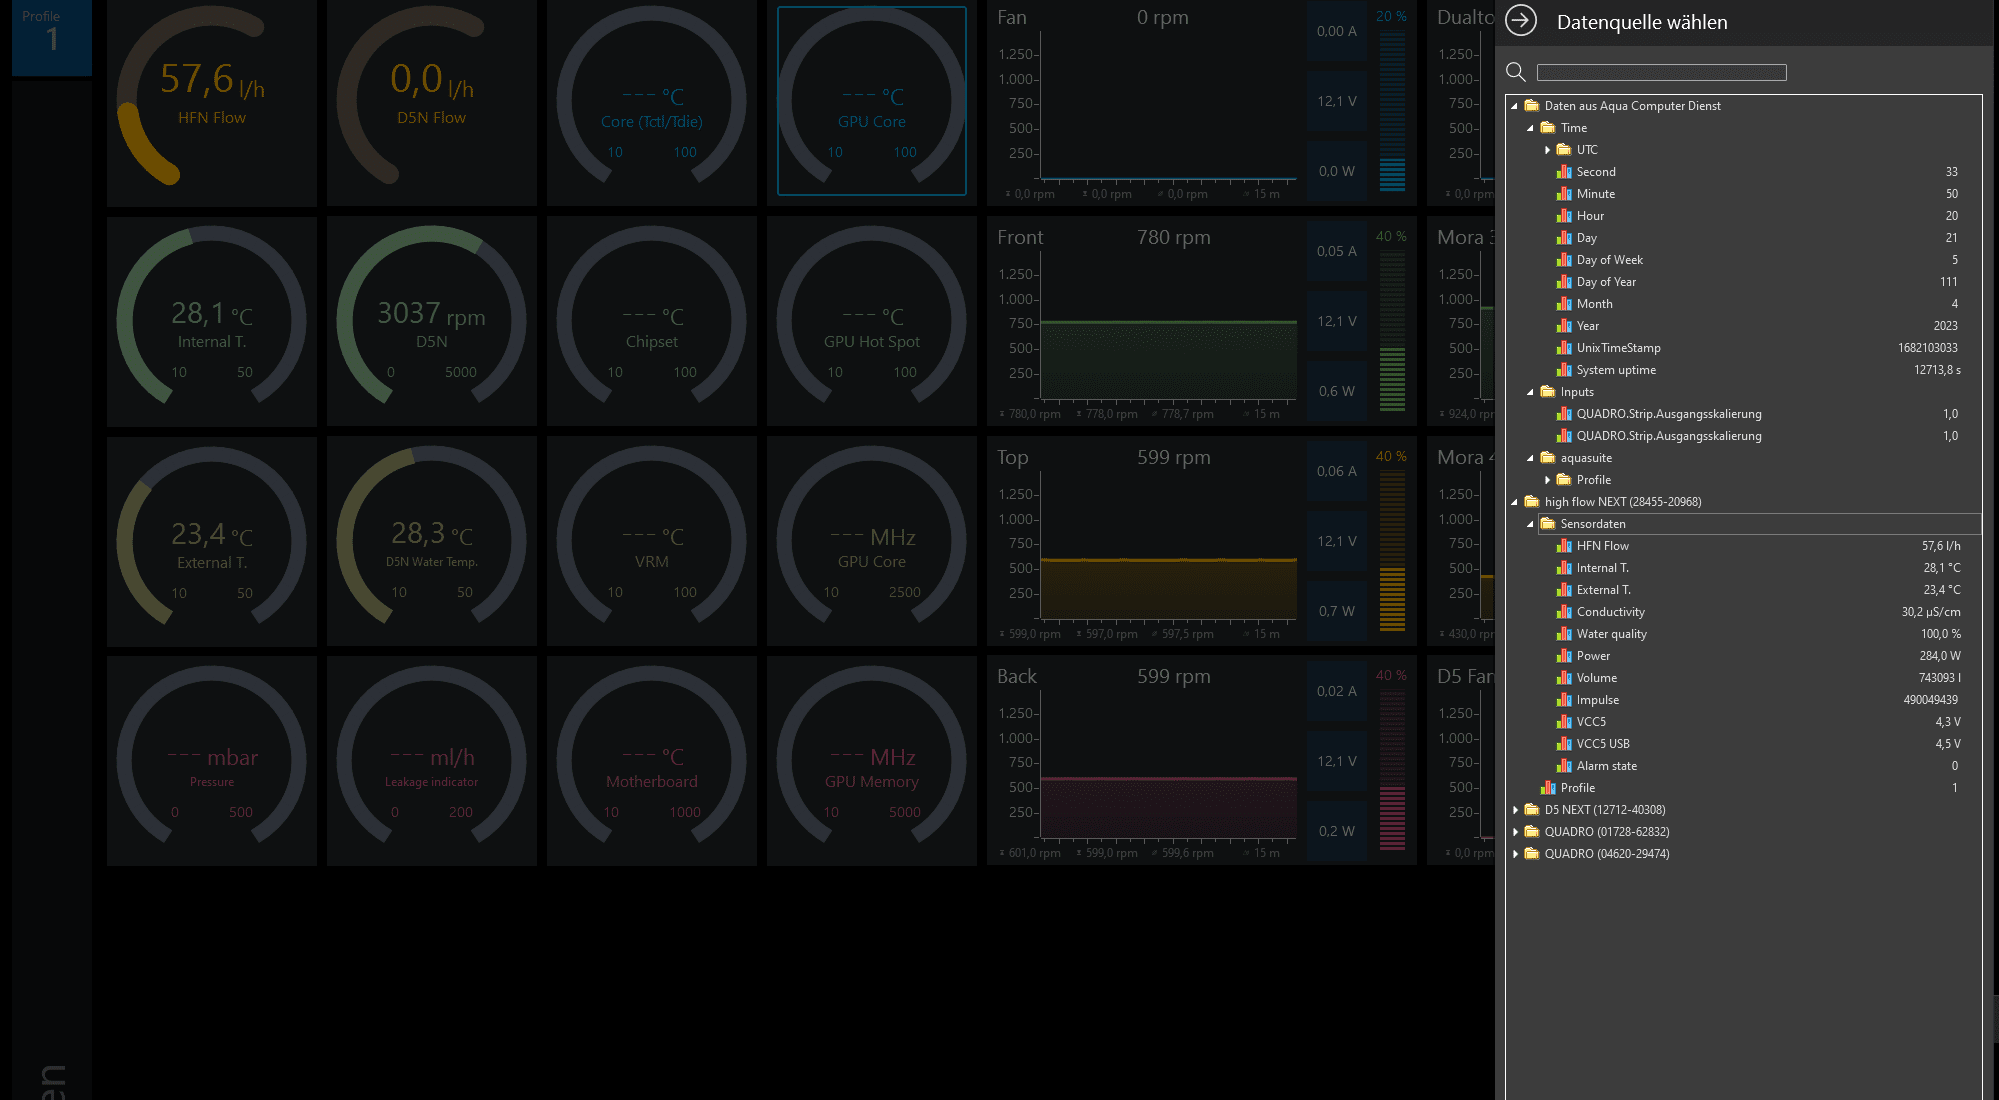This screenshot has height=1100, width=1999.
Task: Click the '12713,8 s' system uptime value
Action: (1937, 370)
